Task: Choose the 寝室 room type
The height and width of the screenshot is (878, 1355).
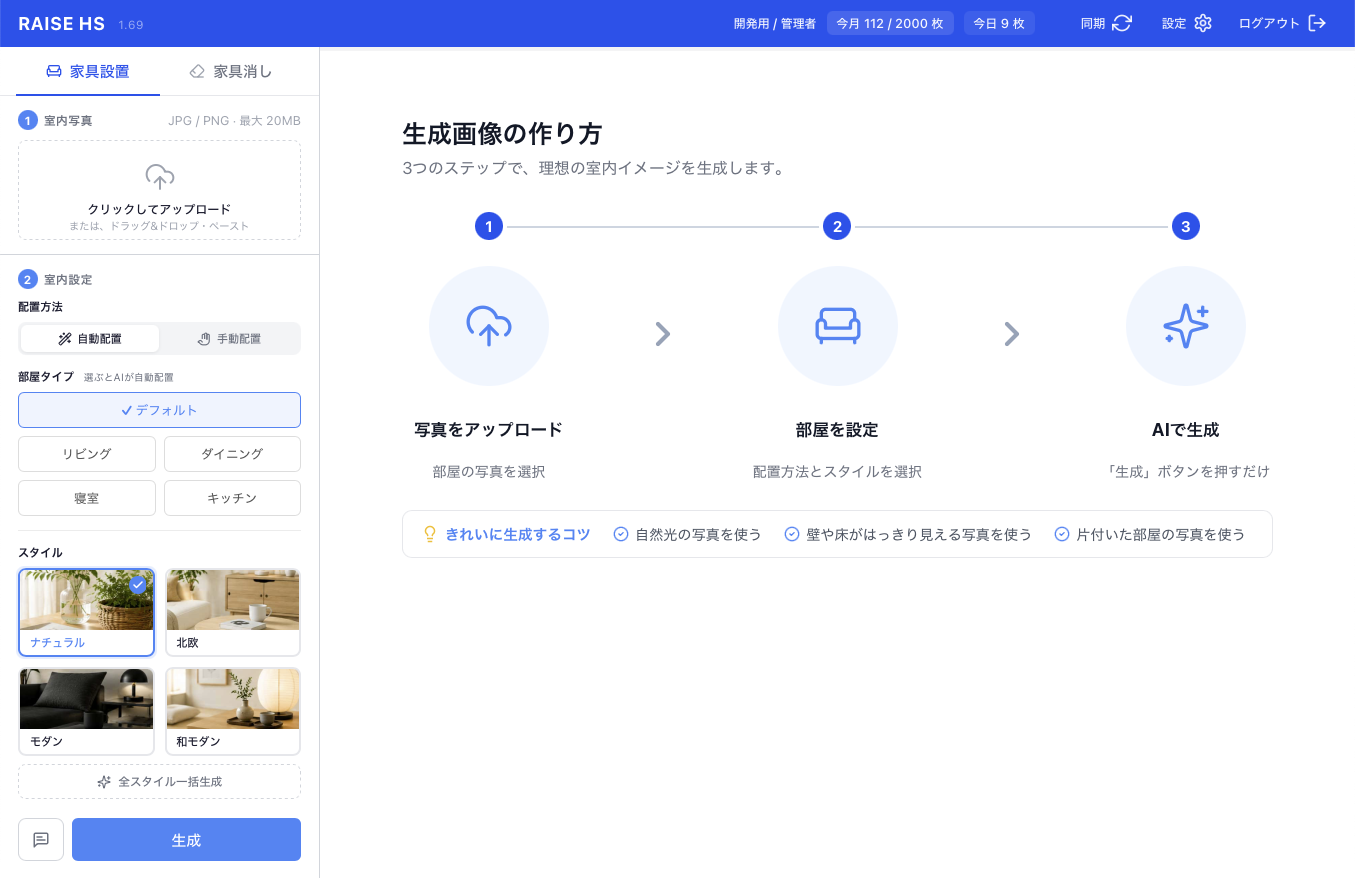Action: point(87,498)
